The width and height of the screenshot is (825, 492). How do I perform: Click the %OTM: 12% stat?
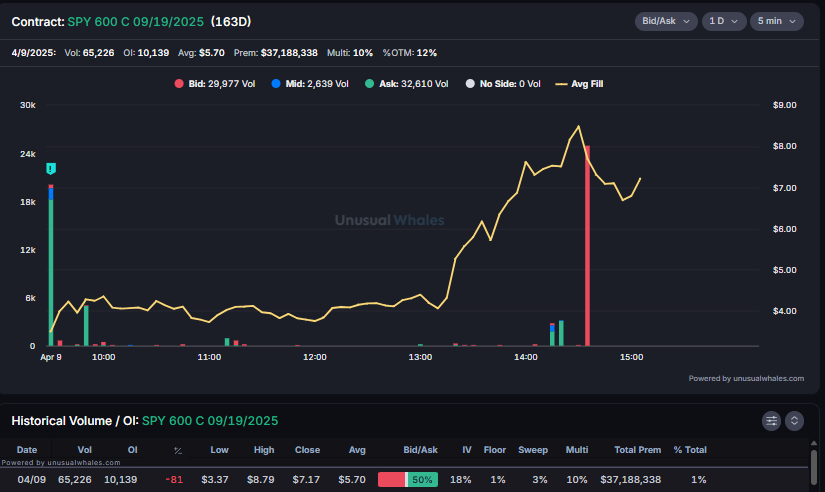click(x=410, y=53)
